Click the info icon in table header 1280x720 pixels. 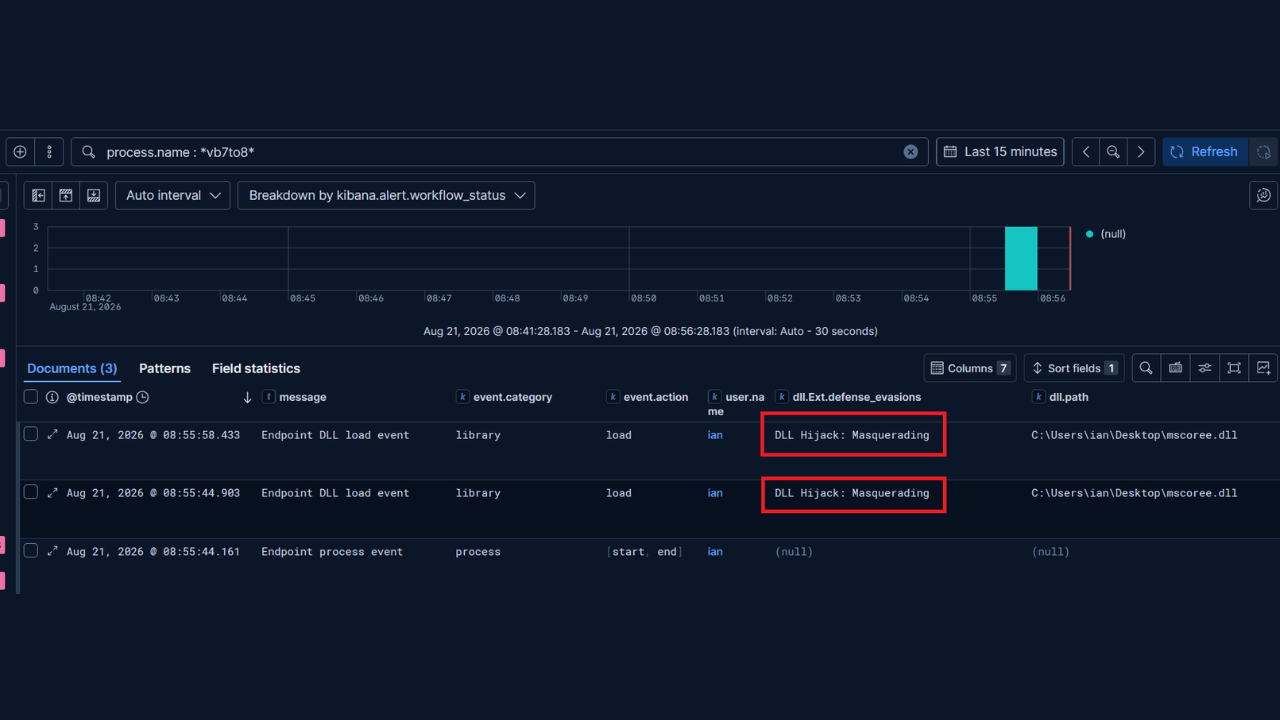(53, 397)
